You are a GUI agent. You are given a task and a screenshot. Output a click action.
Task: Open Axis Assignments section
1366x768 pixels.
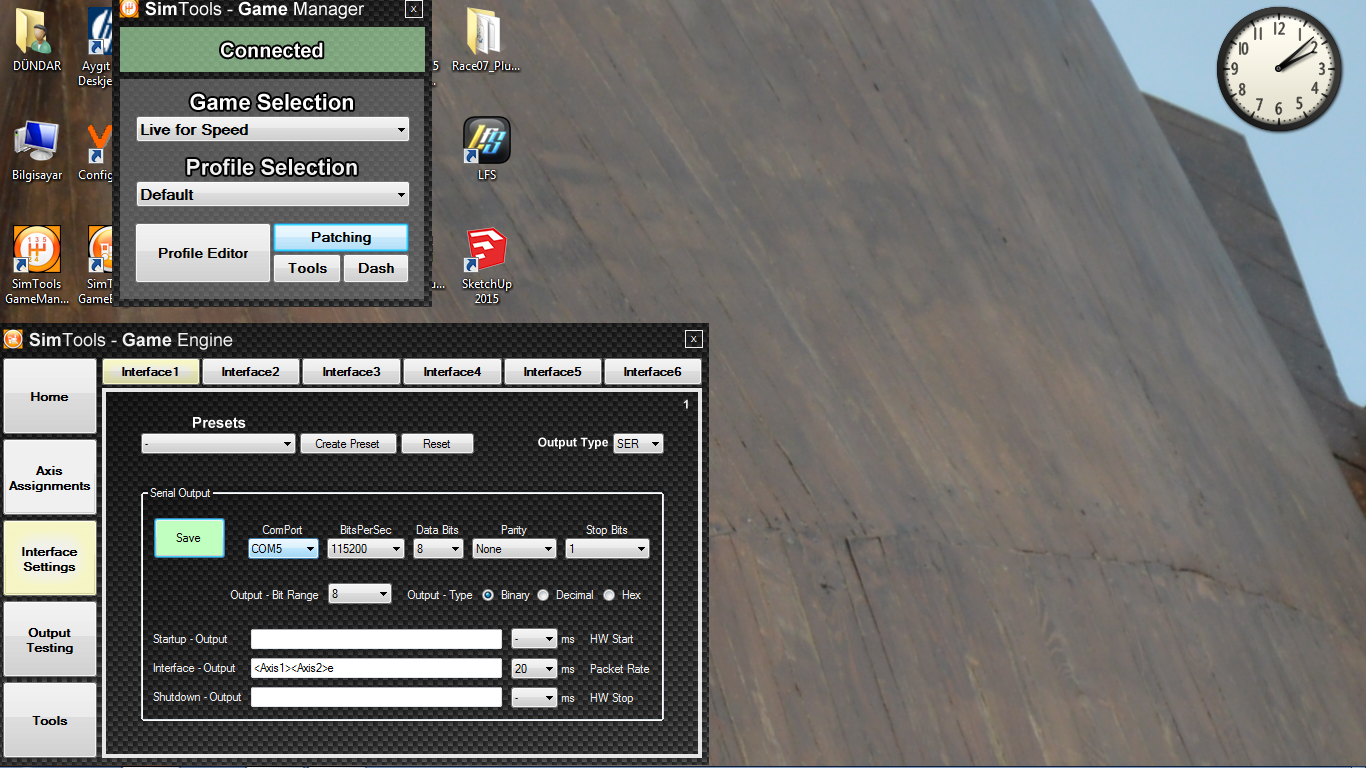tap(50, 478)
